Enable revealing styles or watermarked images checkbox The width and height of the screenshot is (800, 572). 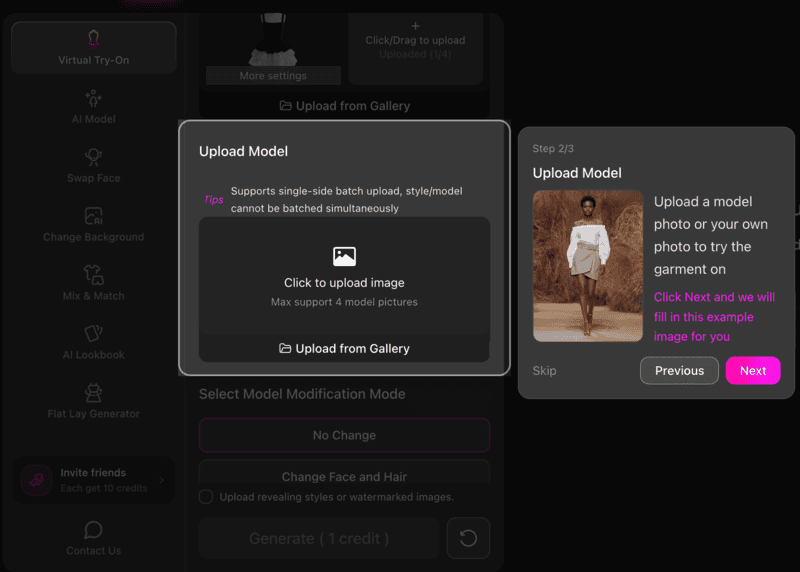pos(206,497)
